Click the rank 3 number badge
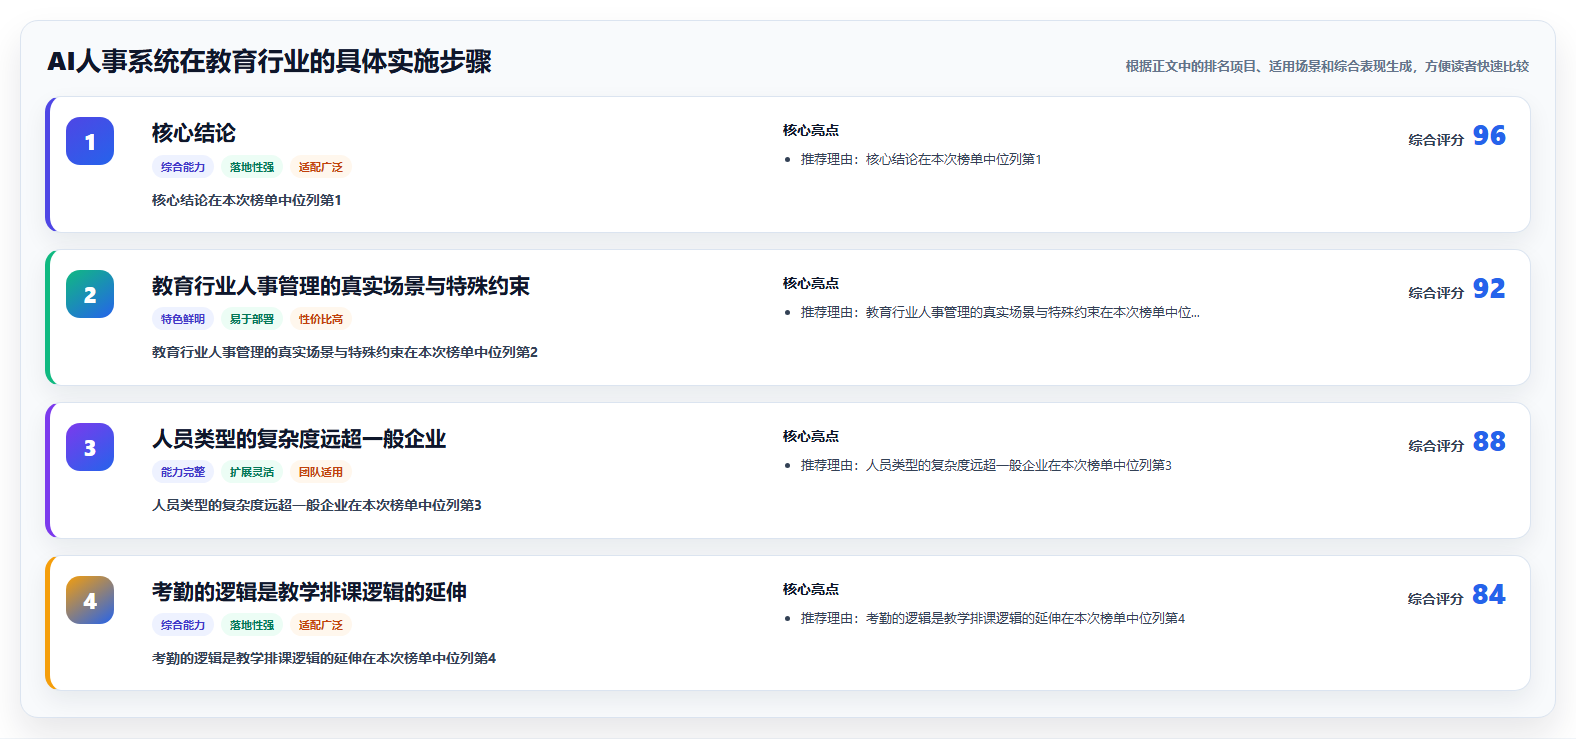This screenshot has width=1576, height=739. coord(90,447)
